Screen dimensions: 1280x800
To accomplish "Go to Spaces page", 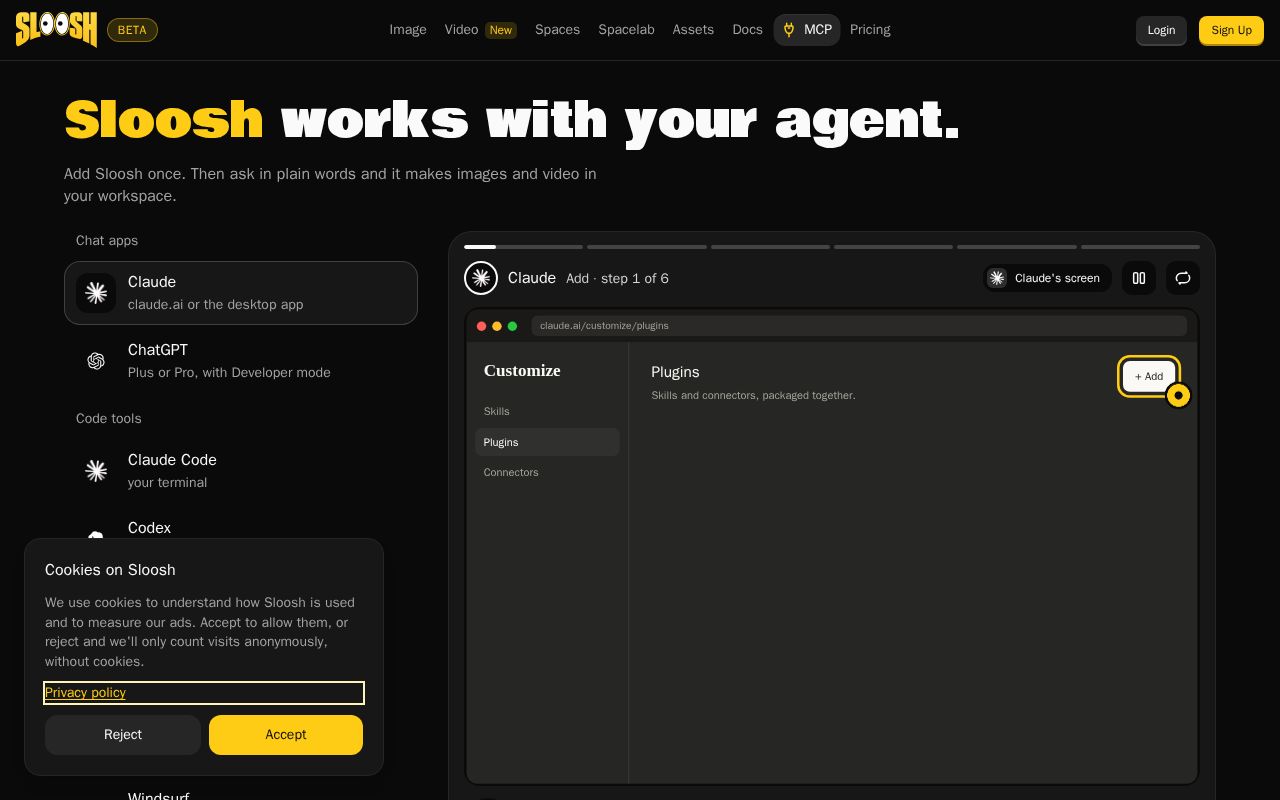I will pos(557,30).
